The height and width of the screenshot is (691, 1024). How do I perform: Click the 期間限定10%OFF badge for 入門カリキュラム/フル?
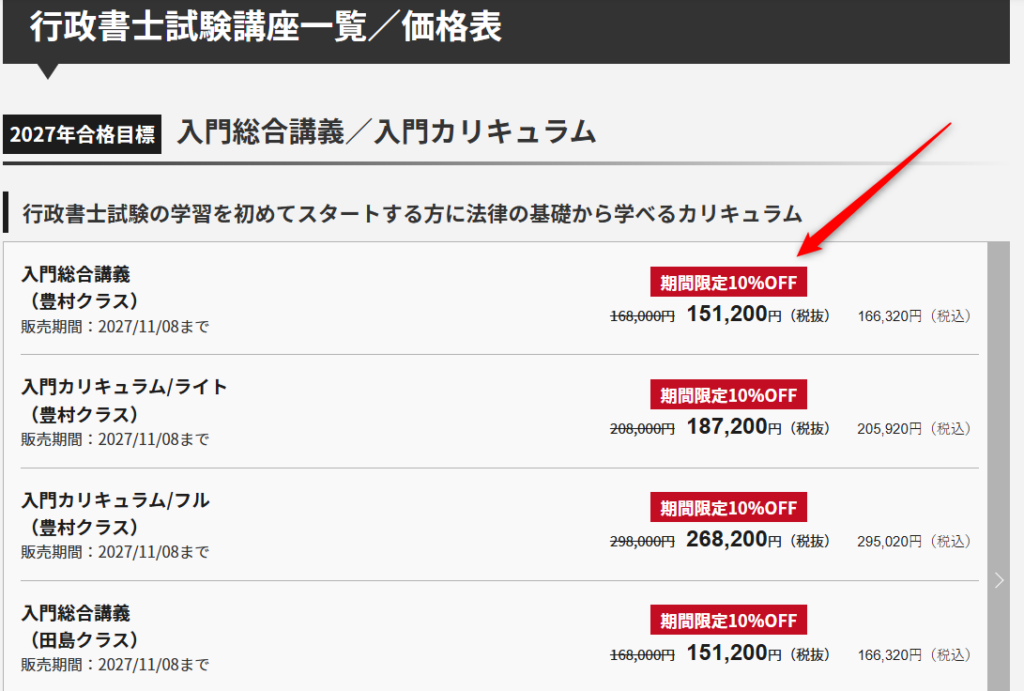(728, 508)
